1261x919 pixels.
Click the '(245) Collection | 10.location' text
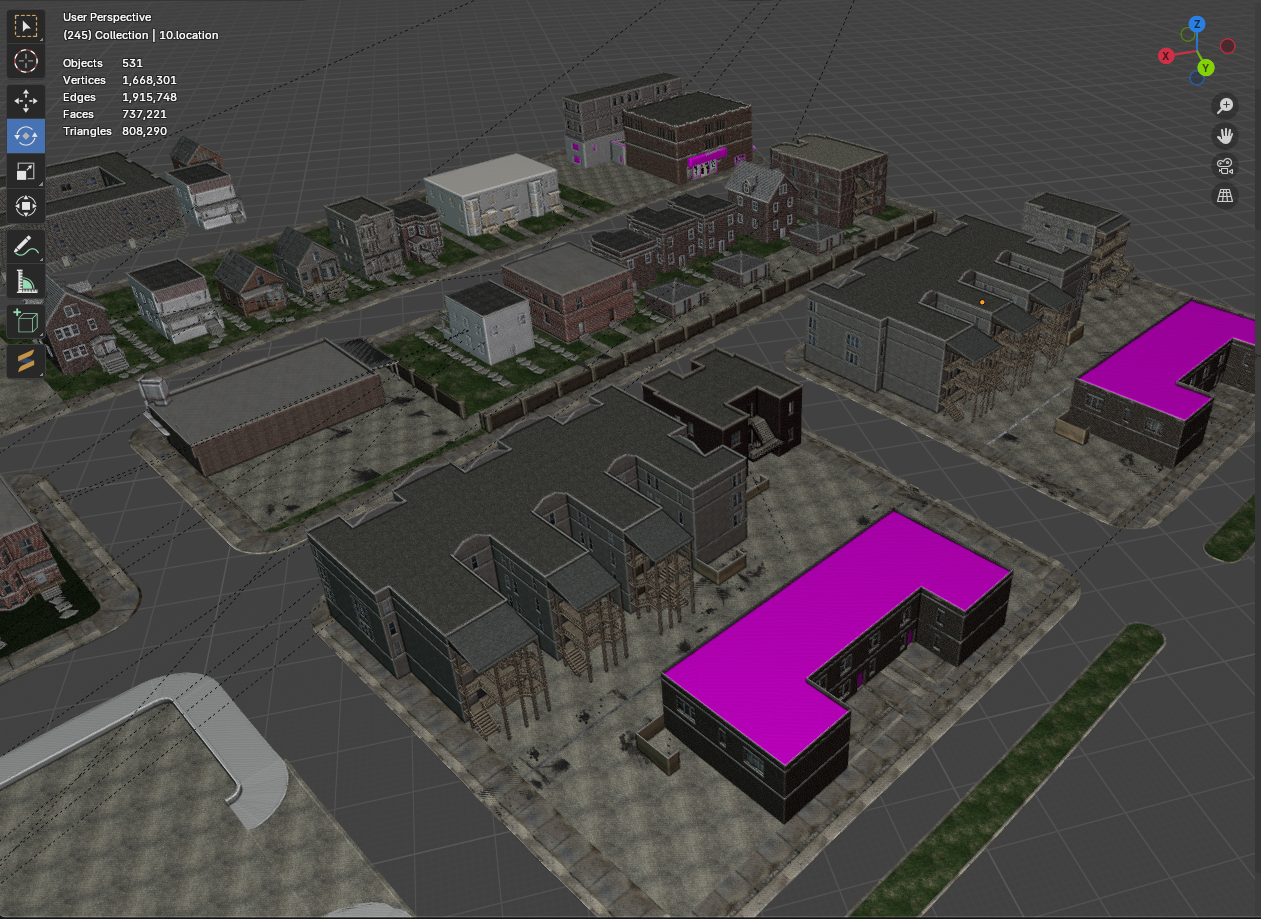140,35
